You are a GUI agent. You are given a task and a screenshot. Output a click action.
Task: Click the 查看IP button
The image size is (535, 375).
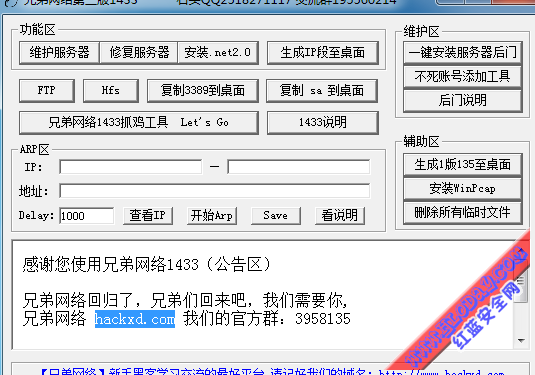pos(148,216)
